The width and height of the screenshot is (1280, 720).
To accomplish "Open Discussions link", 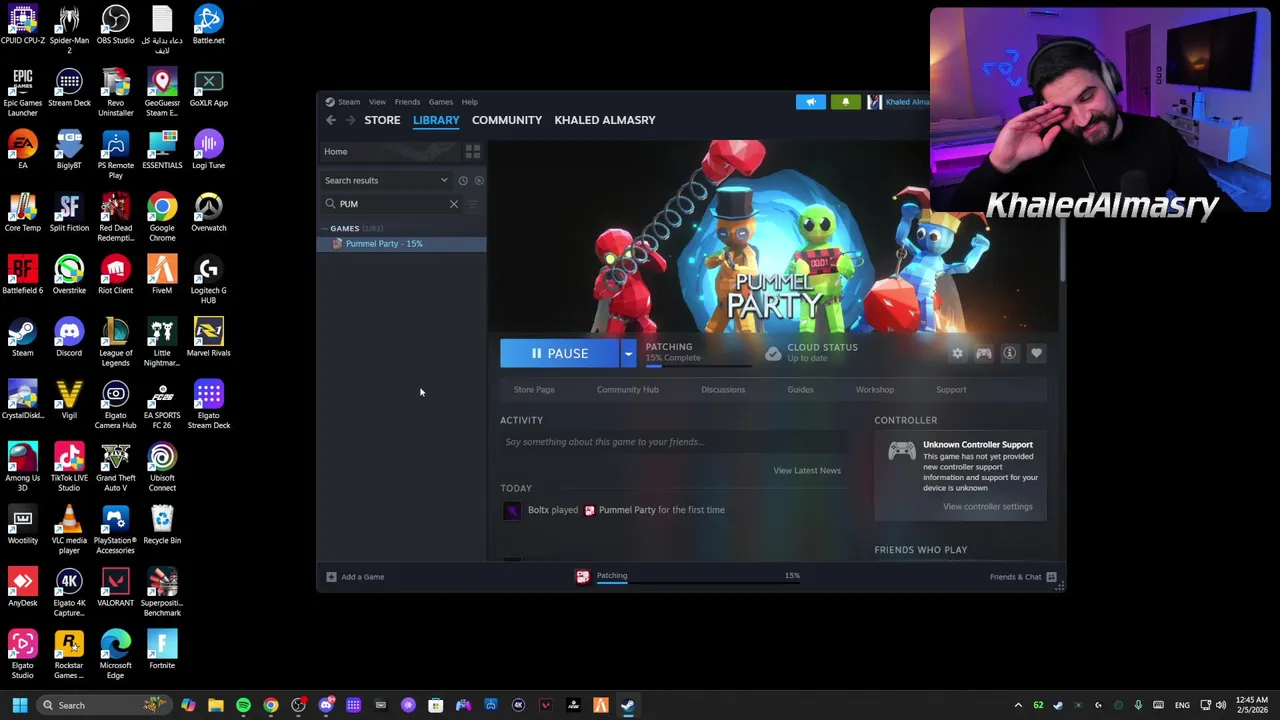I will pos(723,390).
